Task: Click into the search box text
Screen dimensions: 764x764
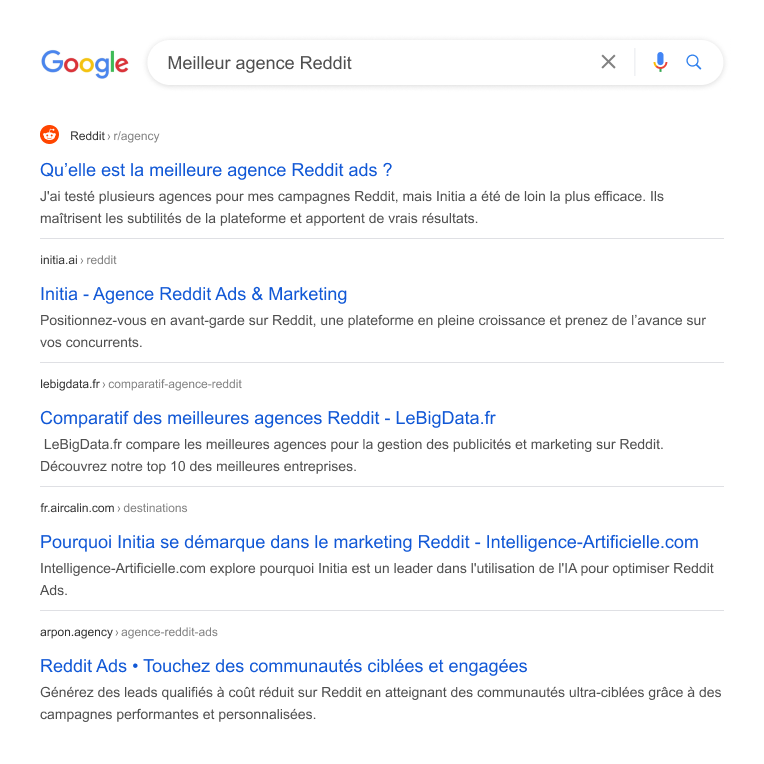Action: (260, 63)
